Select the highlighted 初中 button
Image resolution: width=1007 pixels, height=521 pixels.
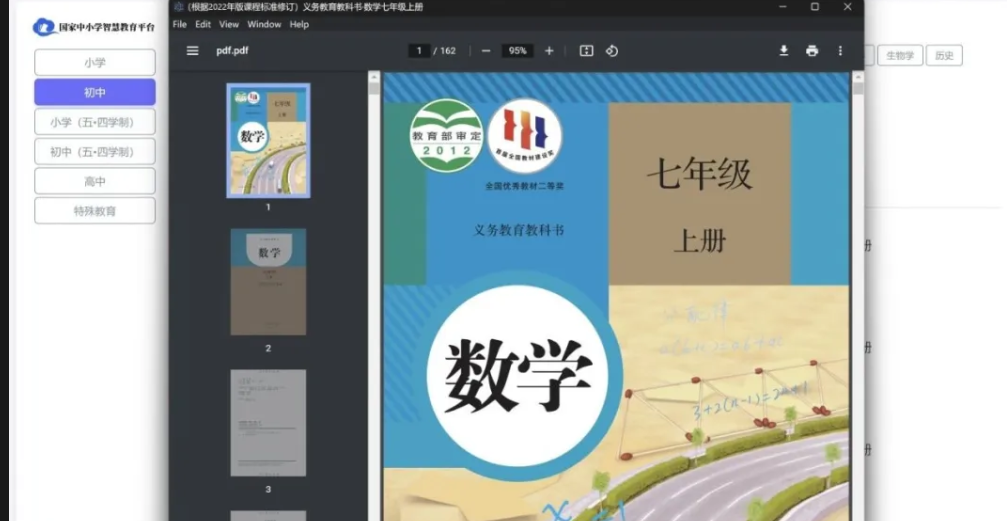coord(95,93)
